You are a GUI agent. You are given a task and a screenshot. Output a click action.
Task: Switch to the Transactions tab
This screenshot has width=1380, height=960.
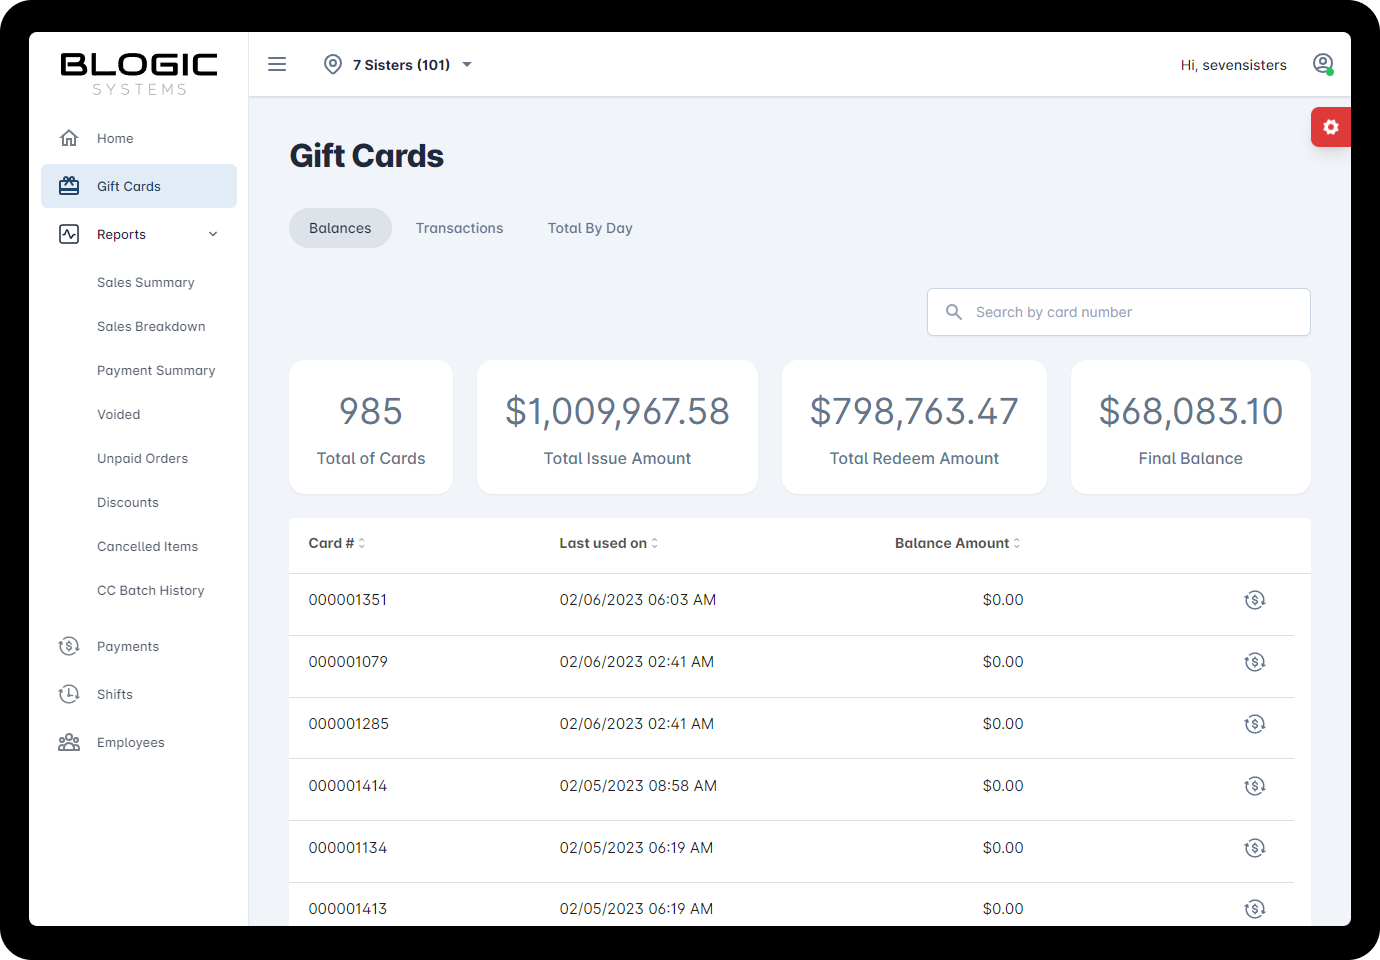pos(459,228)
